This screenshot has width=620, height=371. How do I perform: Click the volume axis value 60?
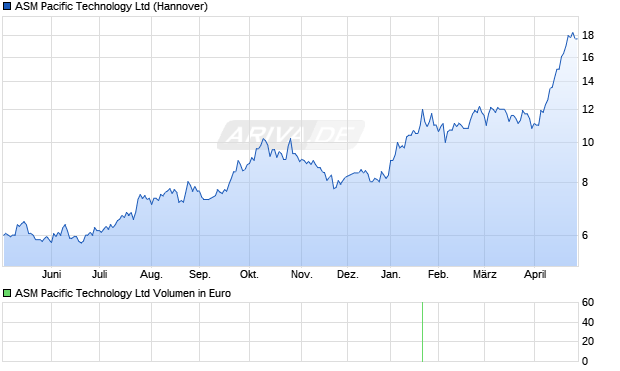(x=588, y=302)
